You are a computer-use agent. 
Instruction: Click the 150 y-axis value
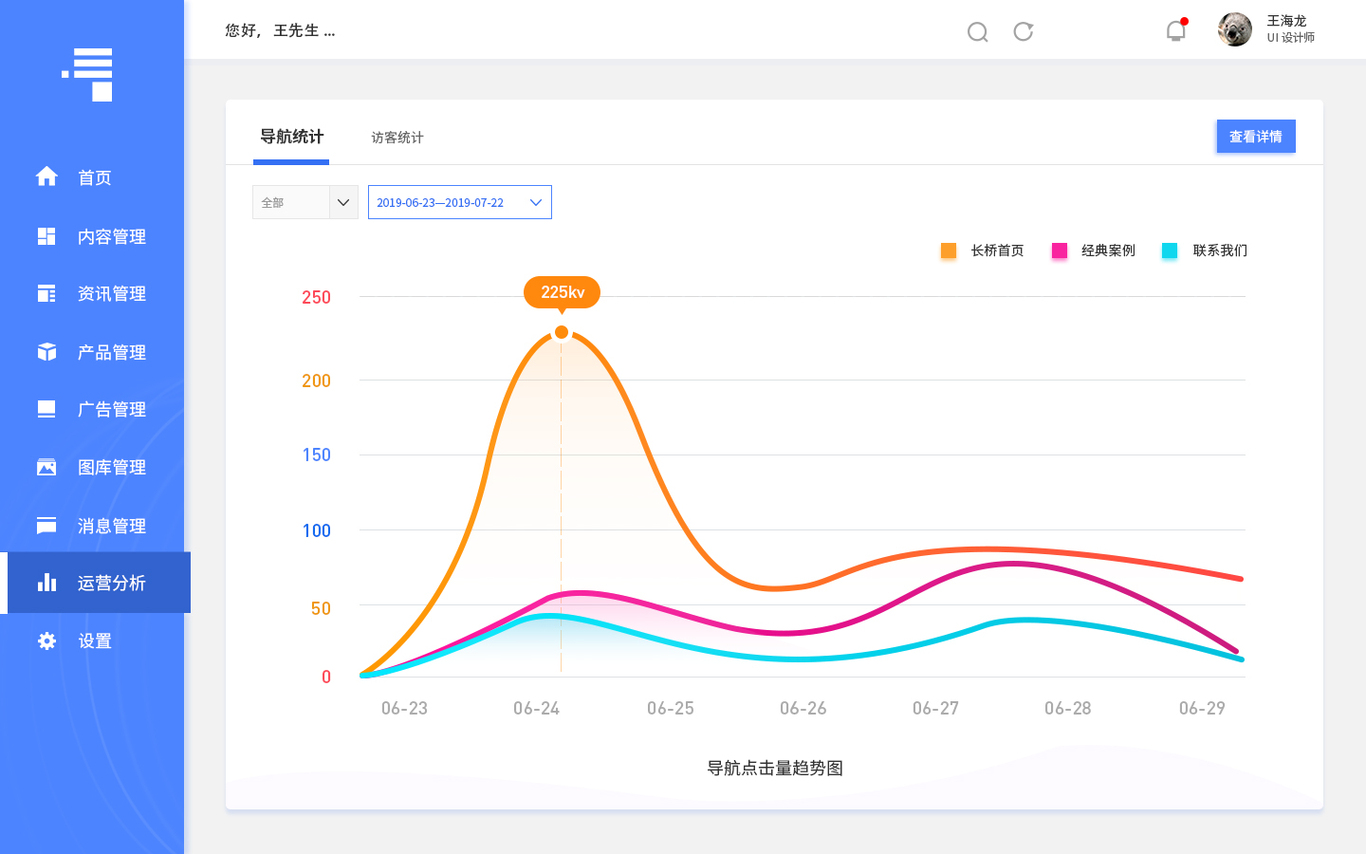click(x=316, y=455)
